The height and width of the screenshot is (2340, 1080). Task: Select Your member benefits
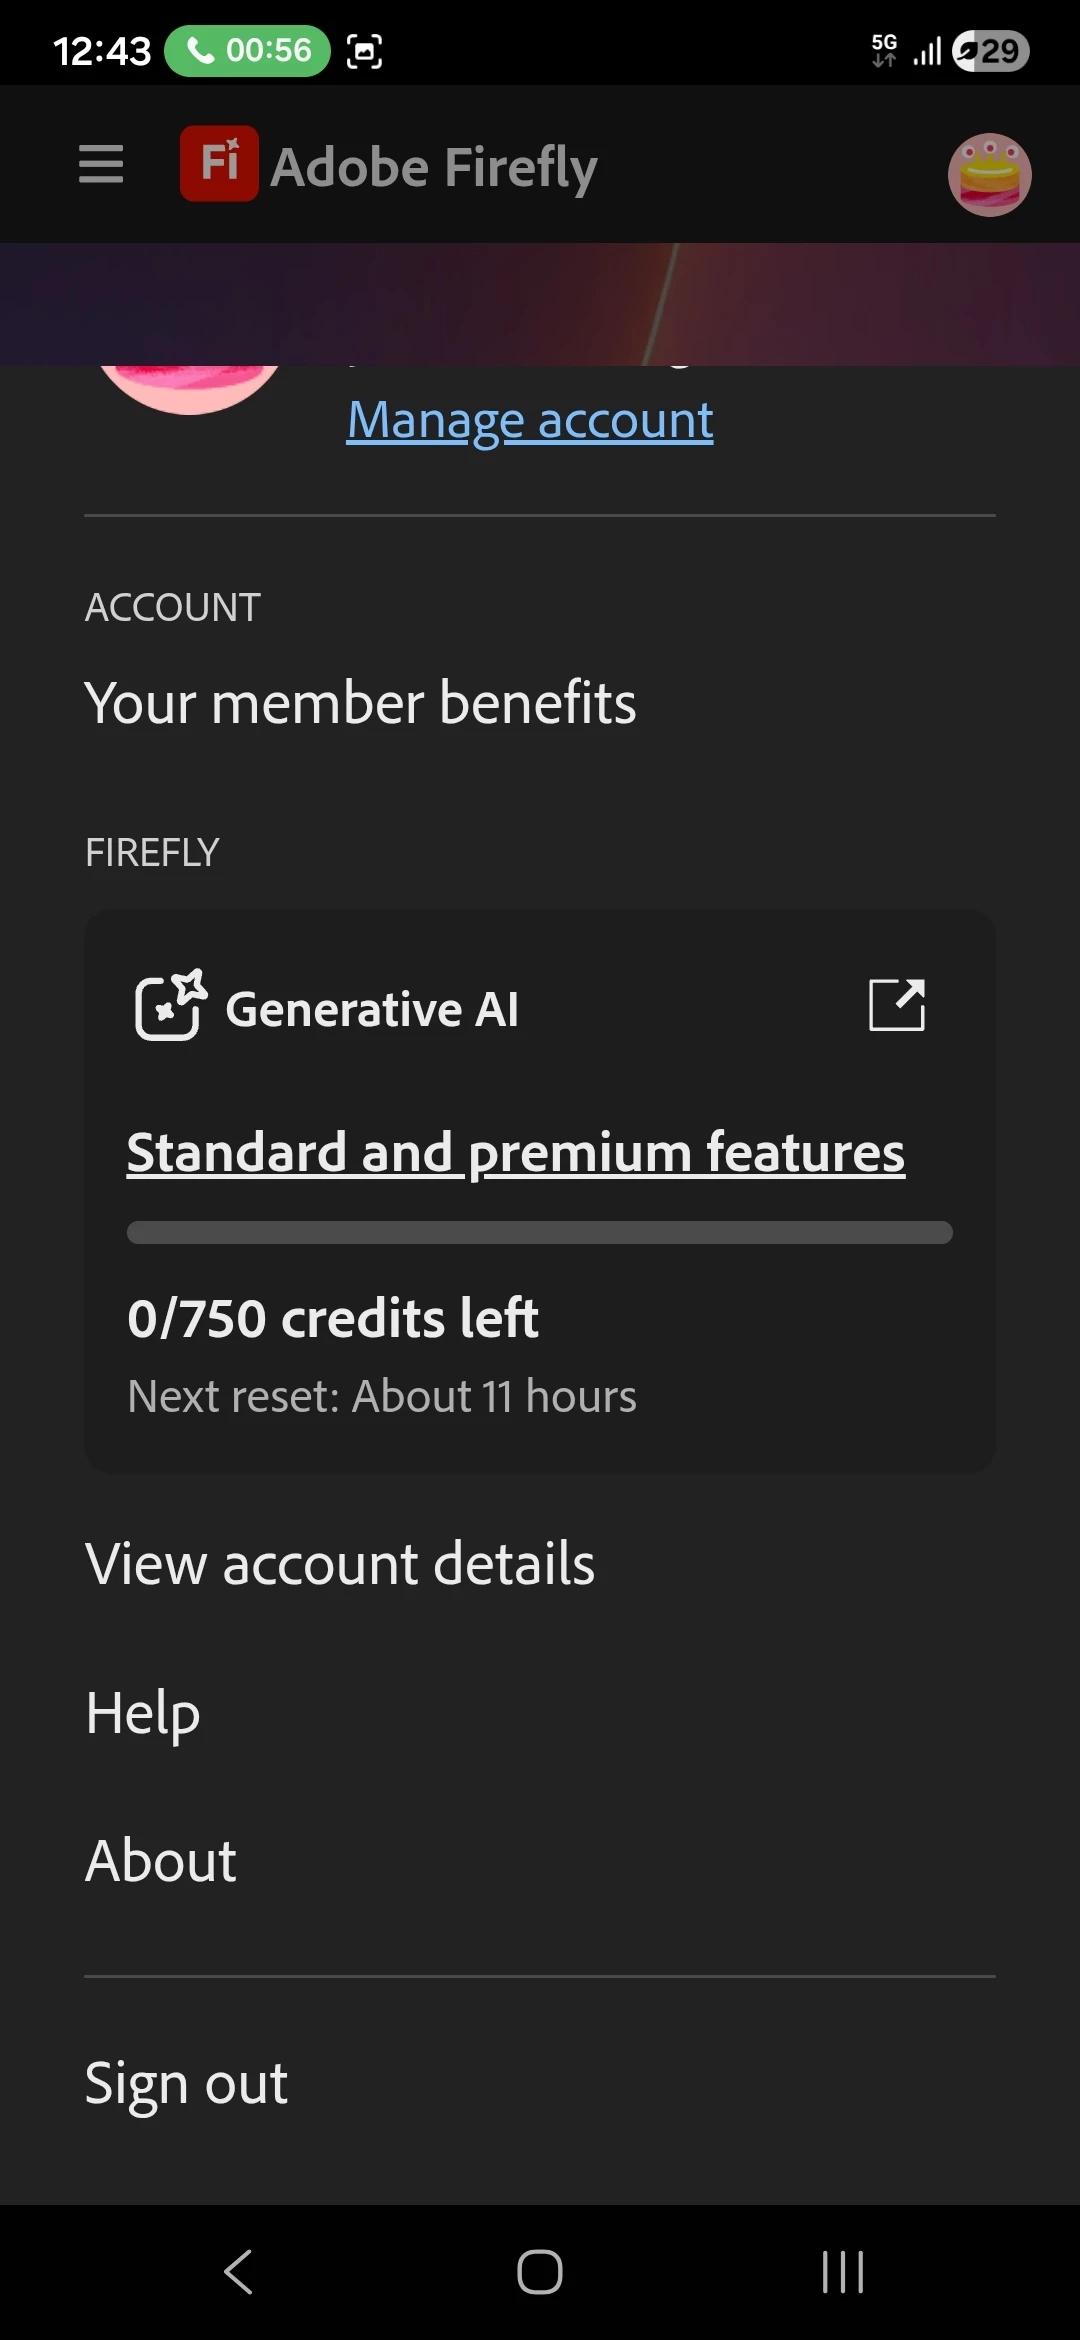(360, 702)
